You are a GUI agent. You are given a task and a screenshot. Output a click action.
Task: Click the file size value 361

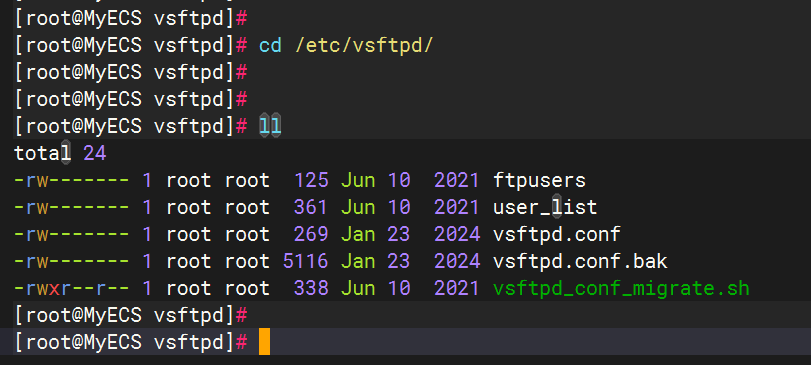coord(311,207)
